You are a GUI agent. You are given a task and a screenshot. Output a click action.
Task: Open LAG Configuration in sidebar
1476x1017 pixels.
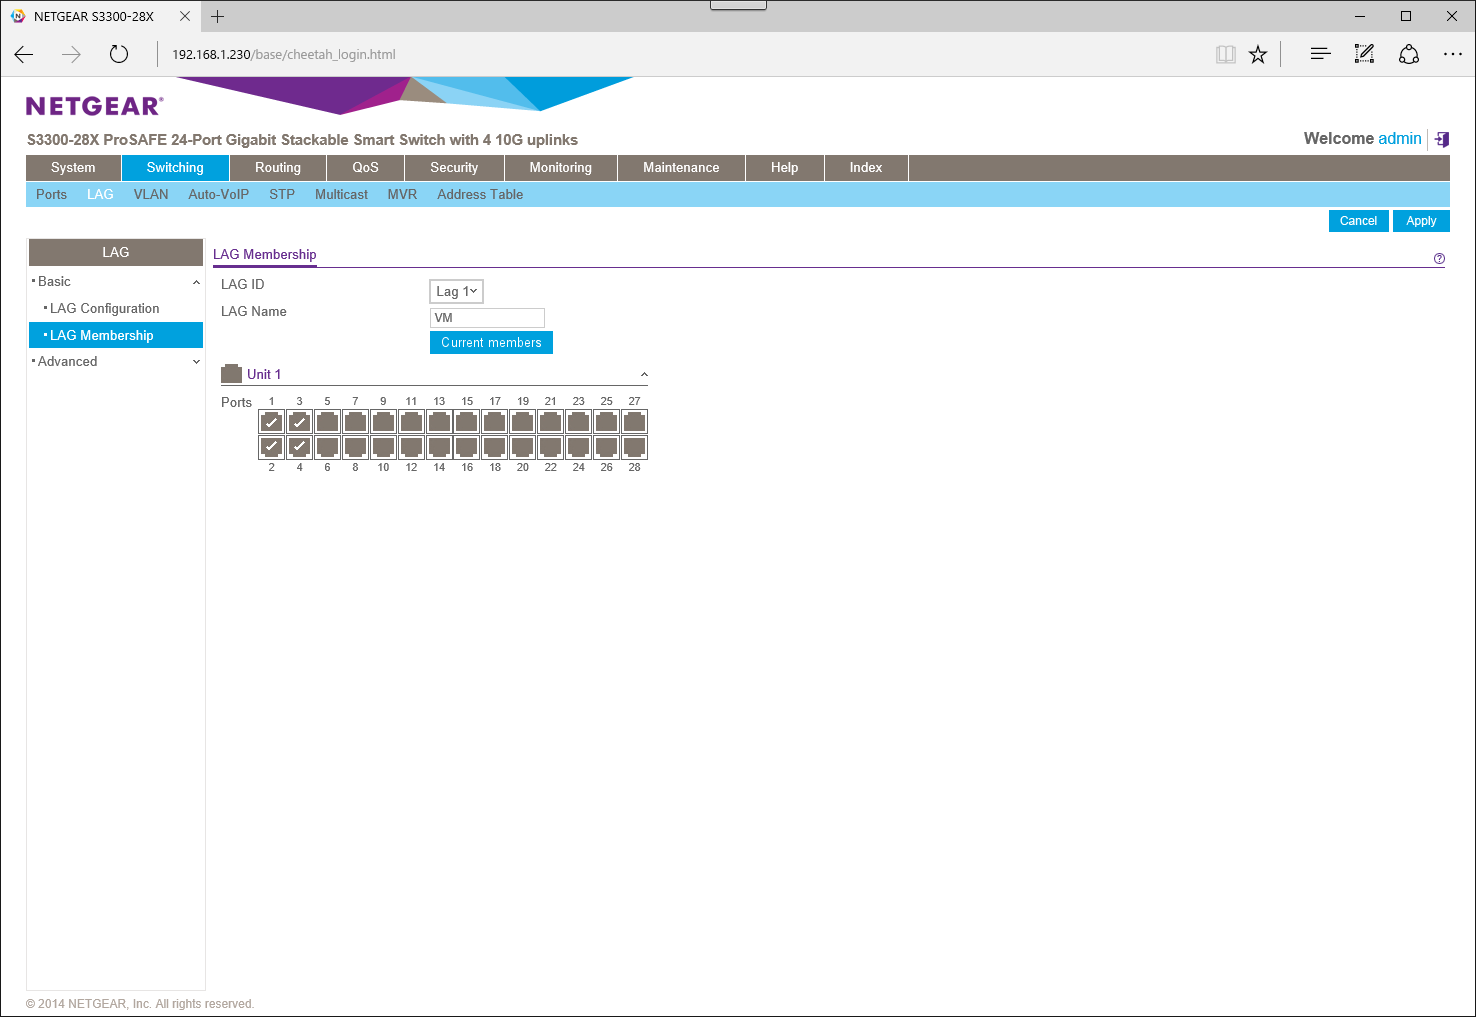tap(105, 308)
